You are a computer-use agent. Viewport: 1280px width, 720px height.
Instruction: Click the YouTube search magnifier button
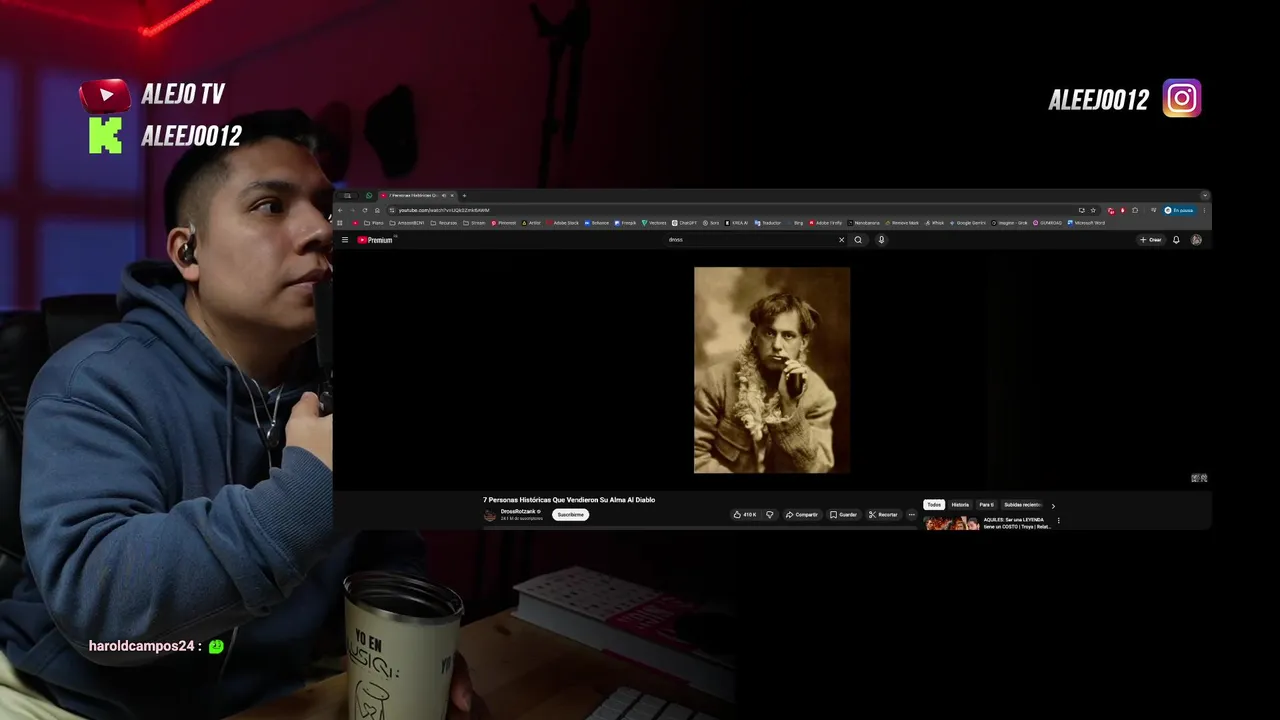pyautogui.click(x=858, y=240)
